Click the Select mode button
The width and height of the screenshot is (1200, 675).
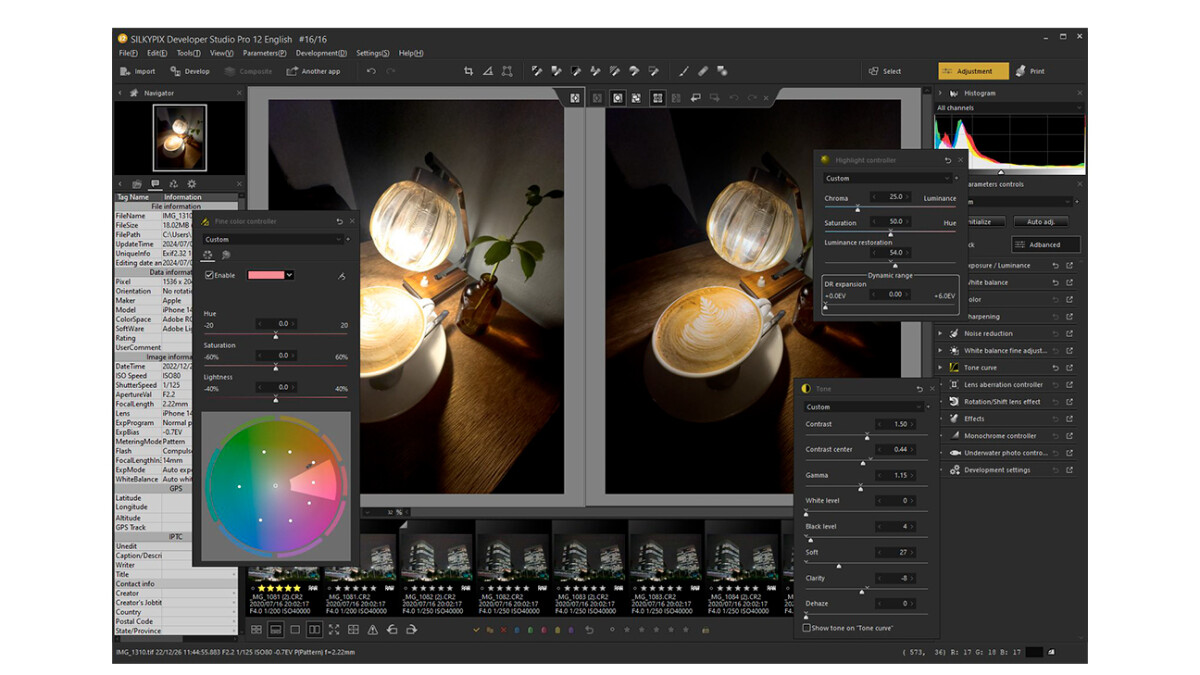(885, 71)
